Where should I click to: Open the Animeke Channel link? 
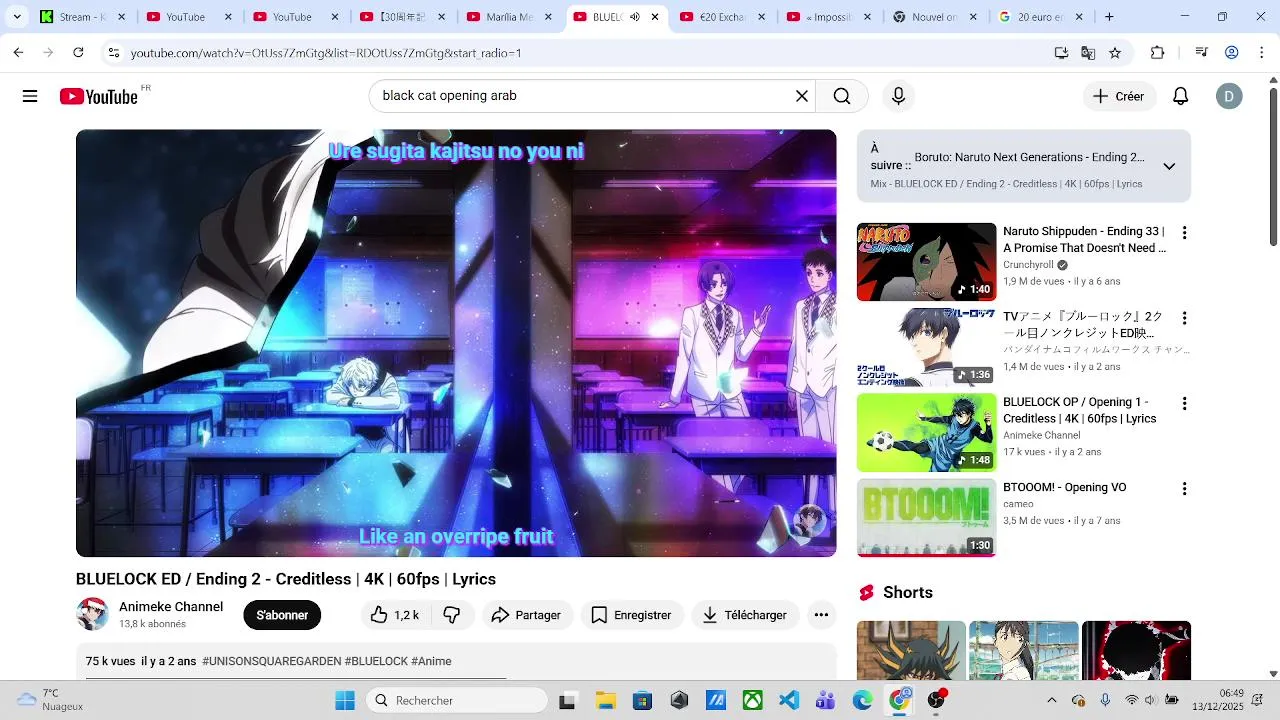click(x=171, y=607)
